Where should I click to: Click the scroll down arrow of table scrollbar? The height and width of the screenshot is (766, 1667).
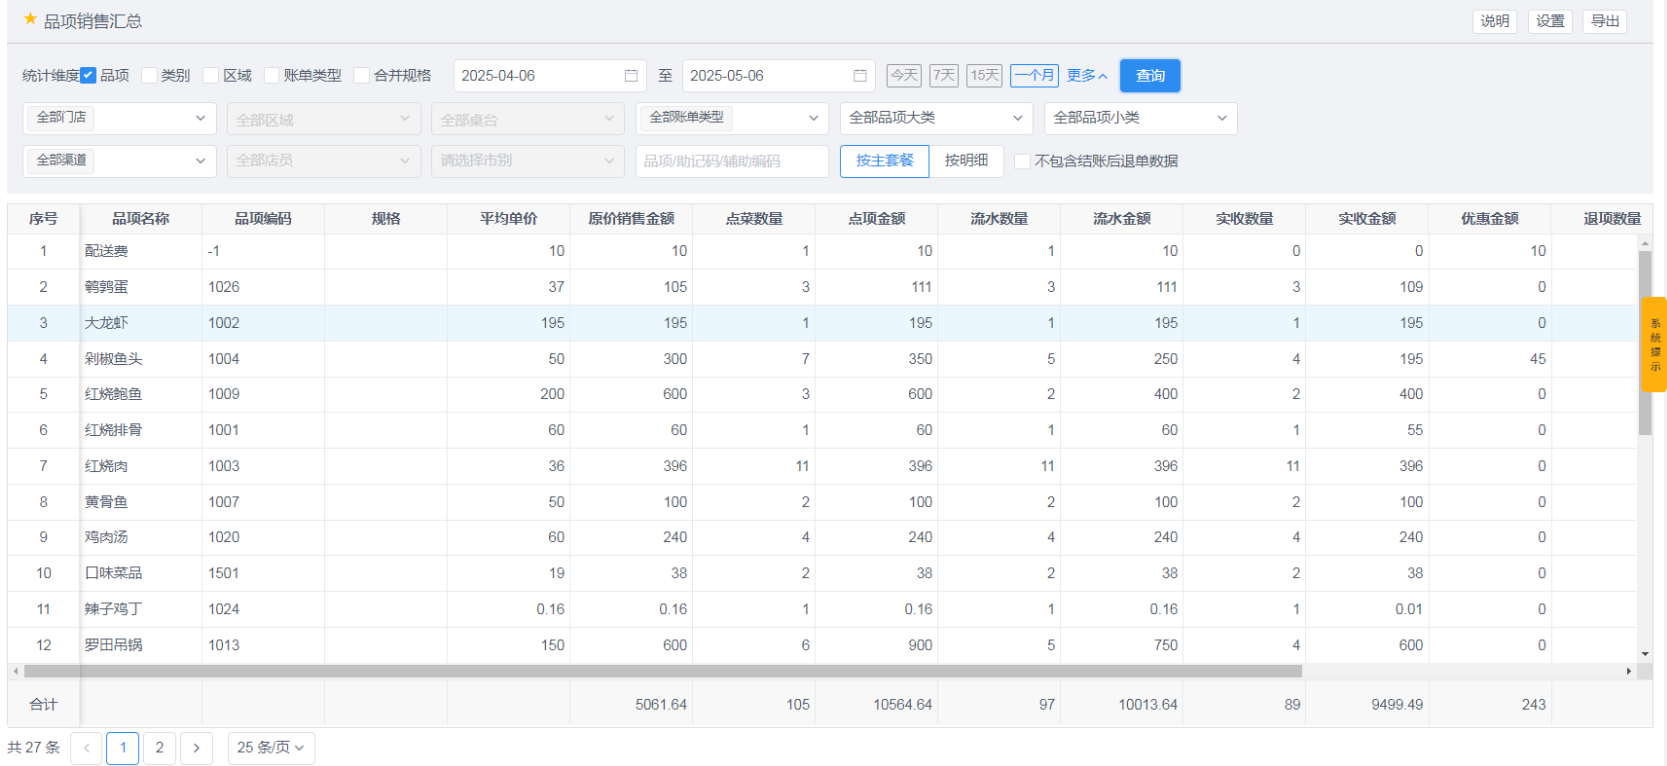1645,654
